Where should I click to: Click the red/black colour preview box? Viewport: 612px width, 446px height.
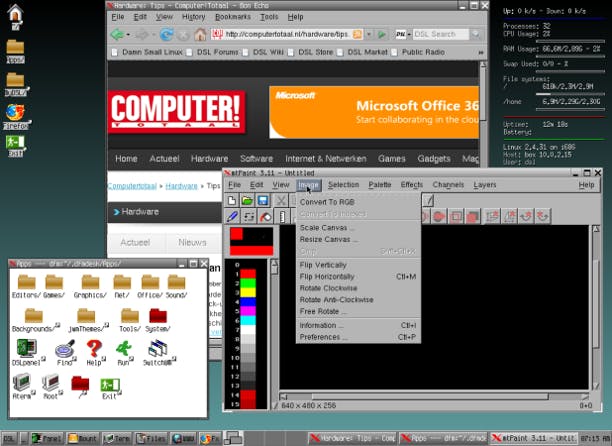point(251,241)
